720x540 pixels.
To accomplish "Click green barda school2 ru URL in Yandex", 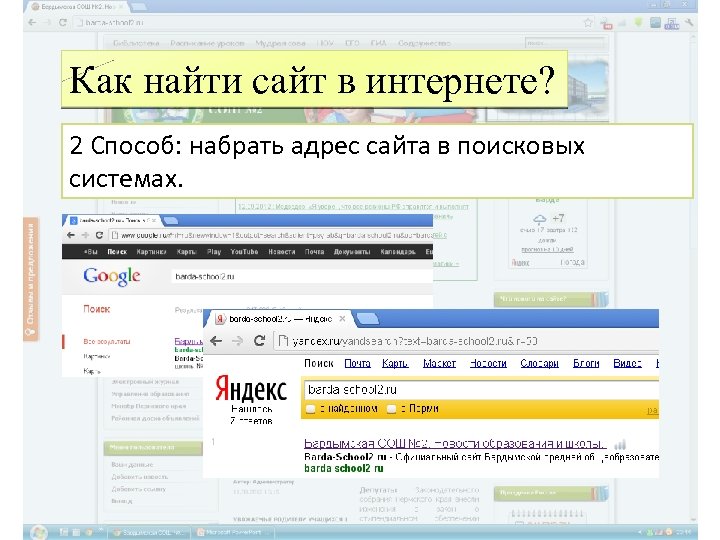I will pyautogui.click(x=343, y=468).
